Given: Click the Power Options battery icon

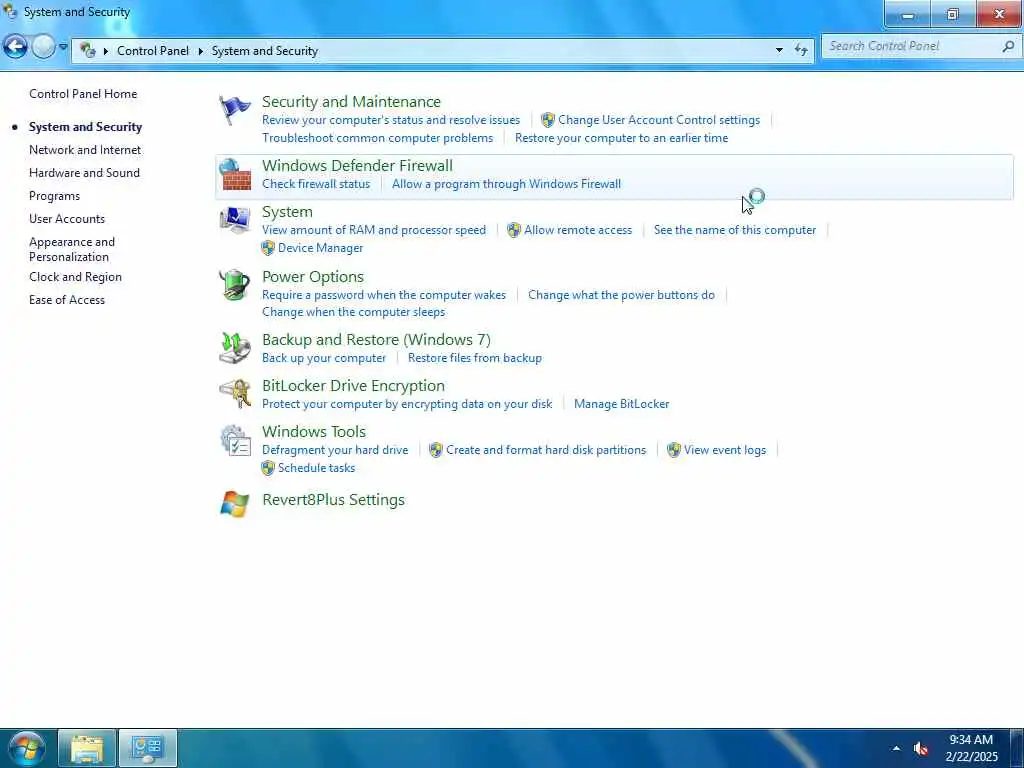Looking at the screenshot, I should click(x=234, y=285).
